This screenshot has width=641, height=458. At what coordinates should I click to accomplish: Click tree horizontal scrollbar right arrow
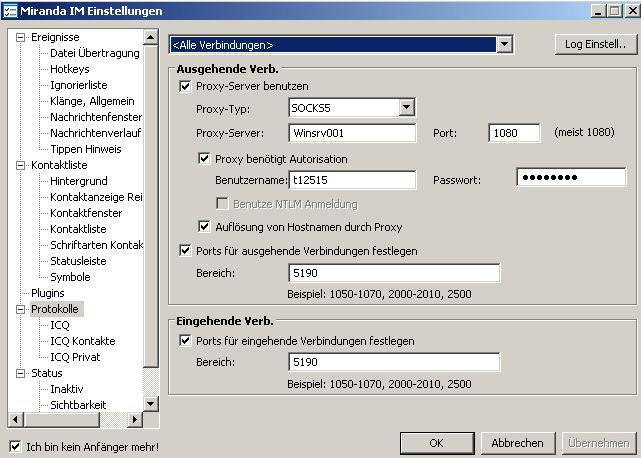point(134,419)
